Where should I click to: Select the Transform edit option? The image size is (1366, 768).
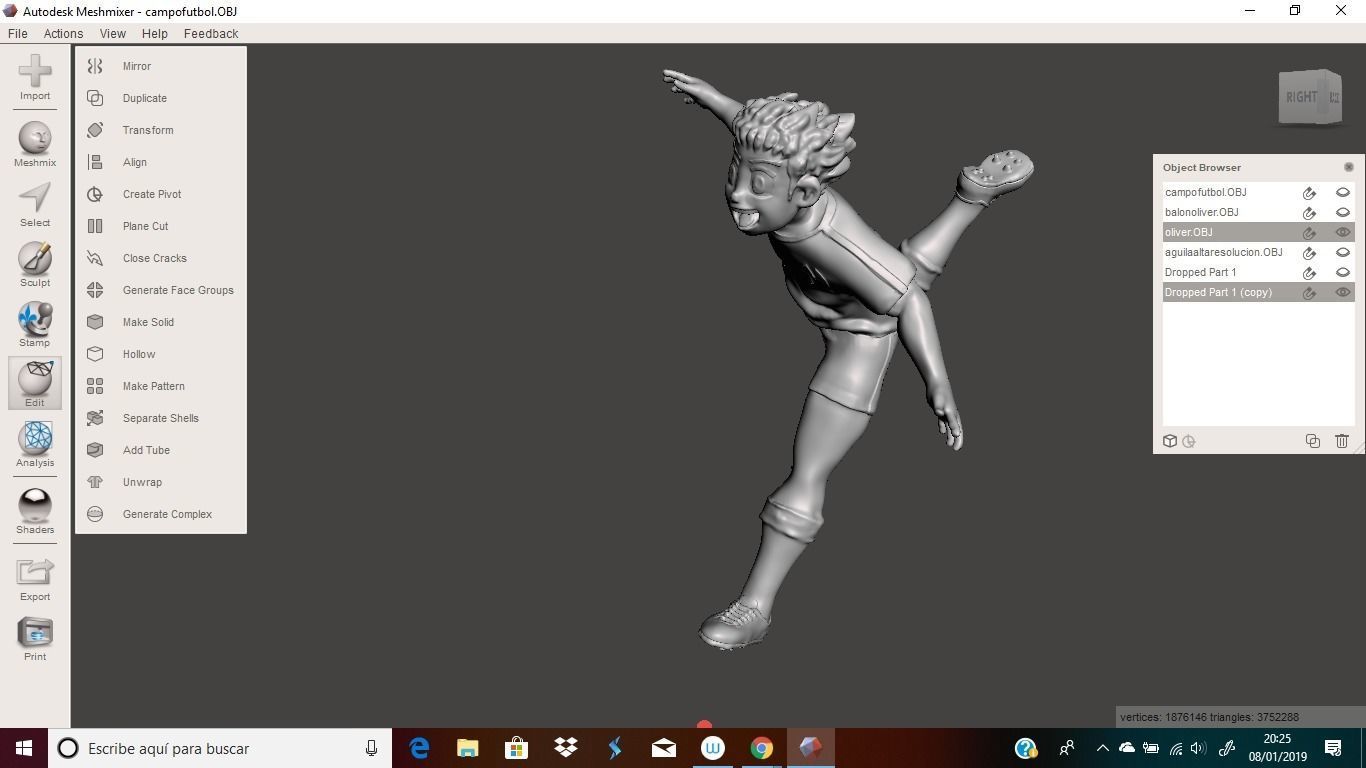pyautogui.click(x=148, y=130)
